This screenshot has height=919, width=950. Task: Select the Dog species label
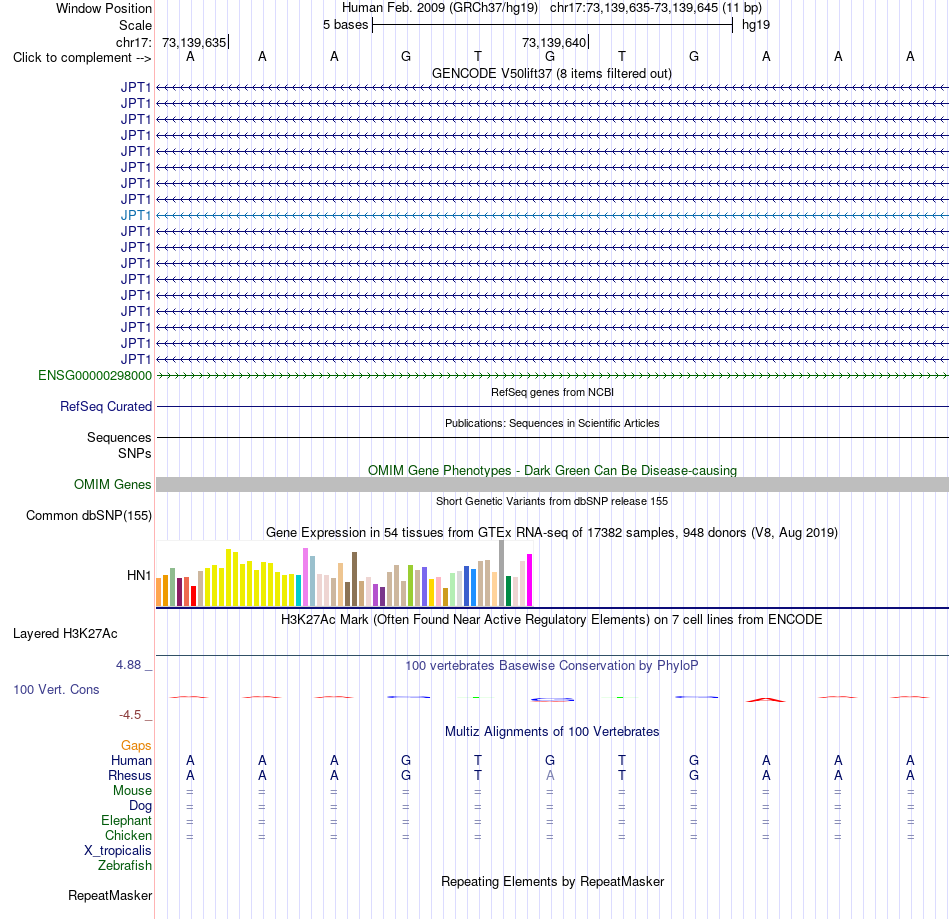tap(141, 806)
